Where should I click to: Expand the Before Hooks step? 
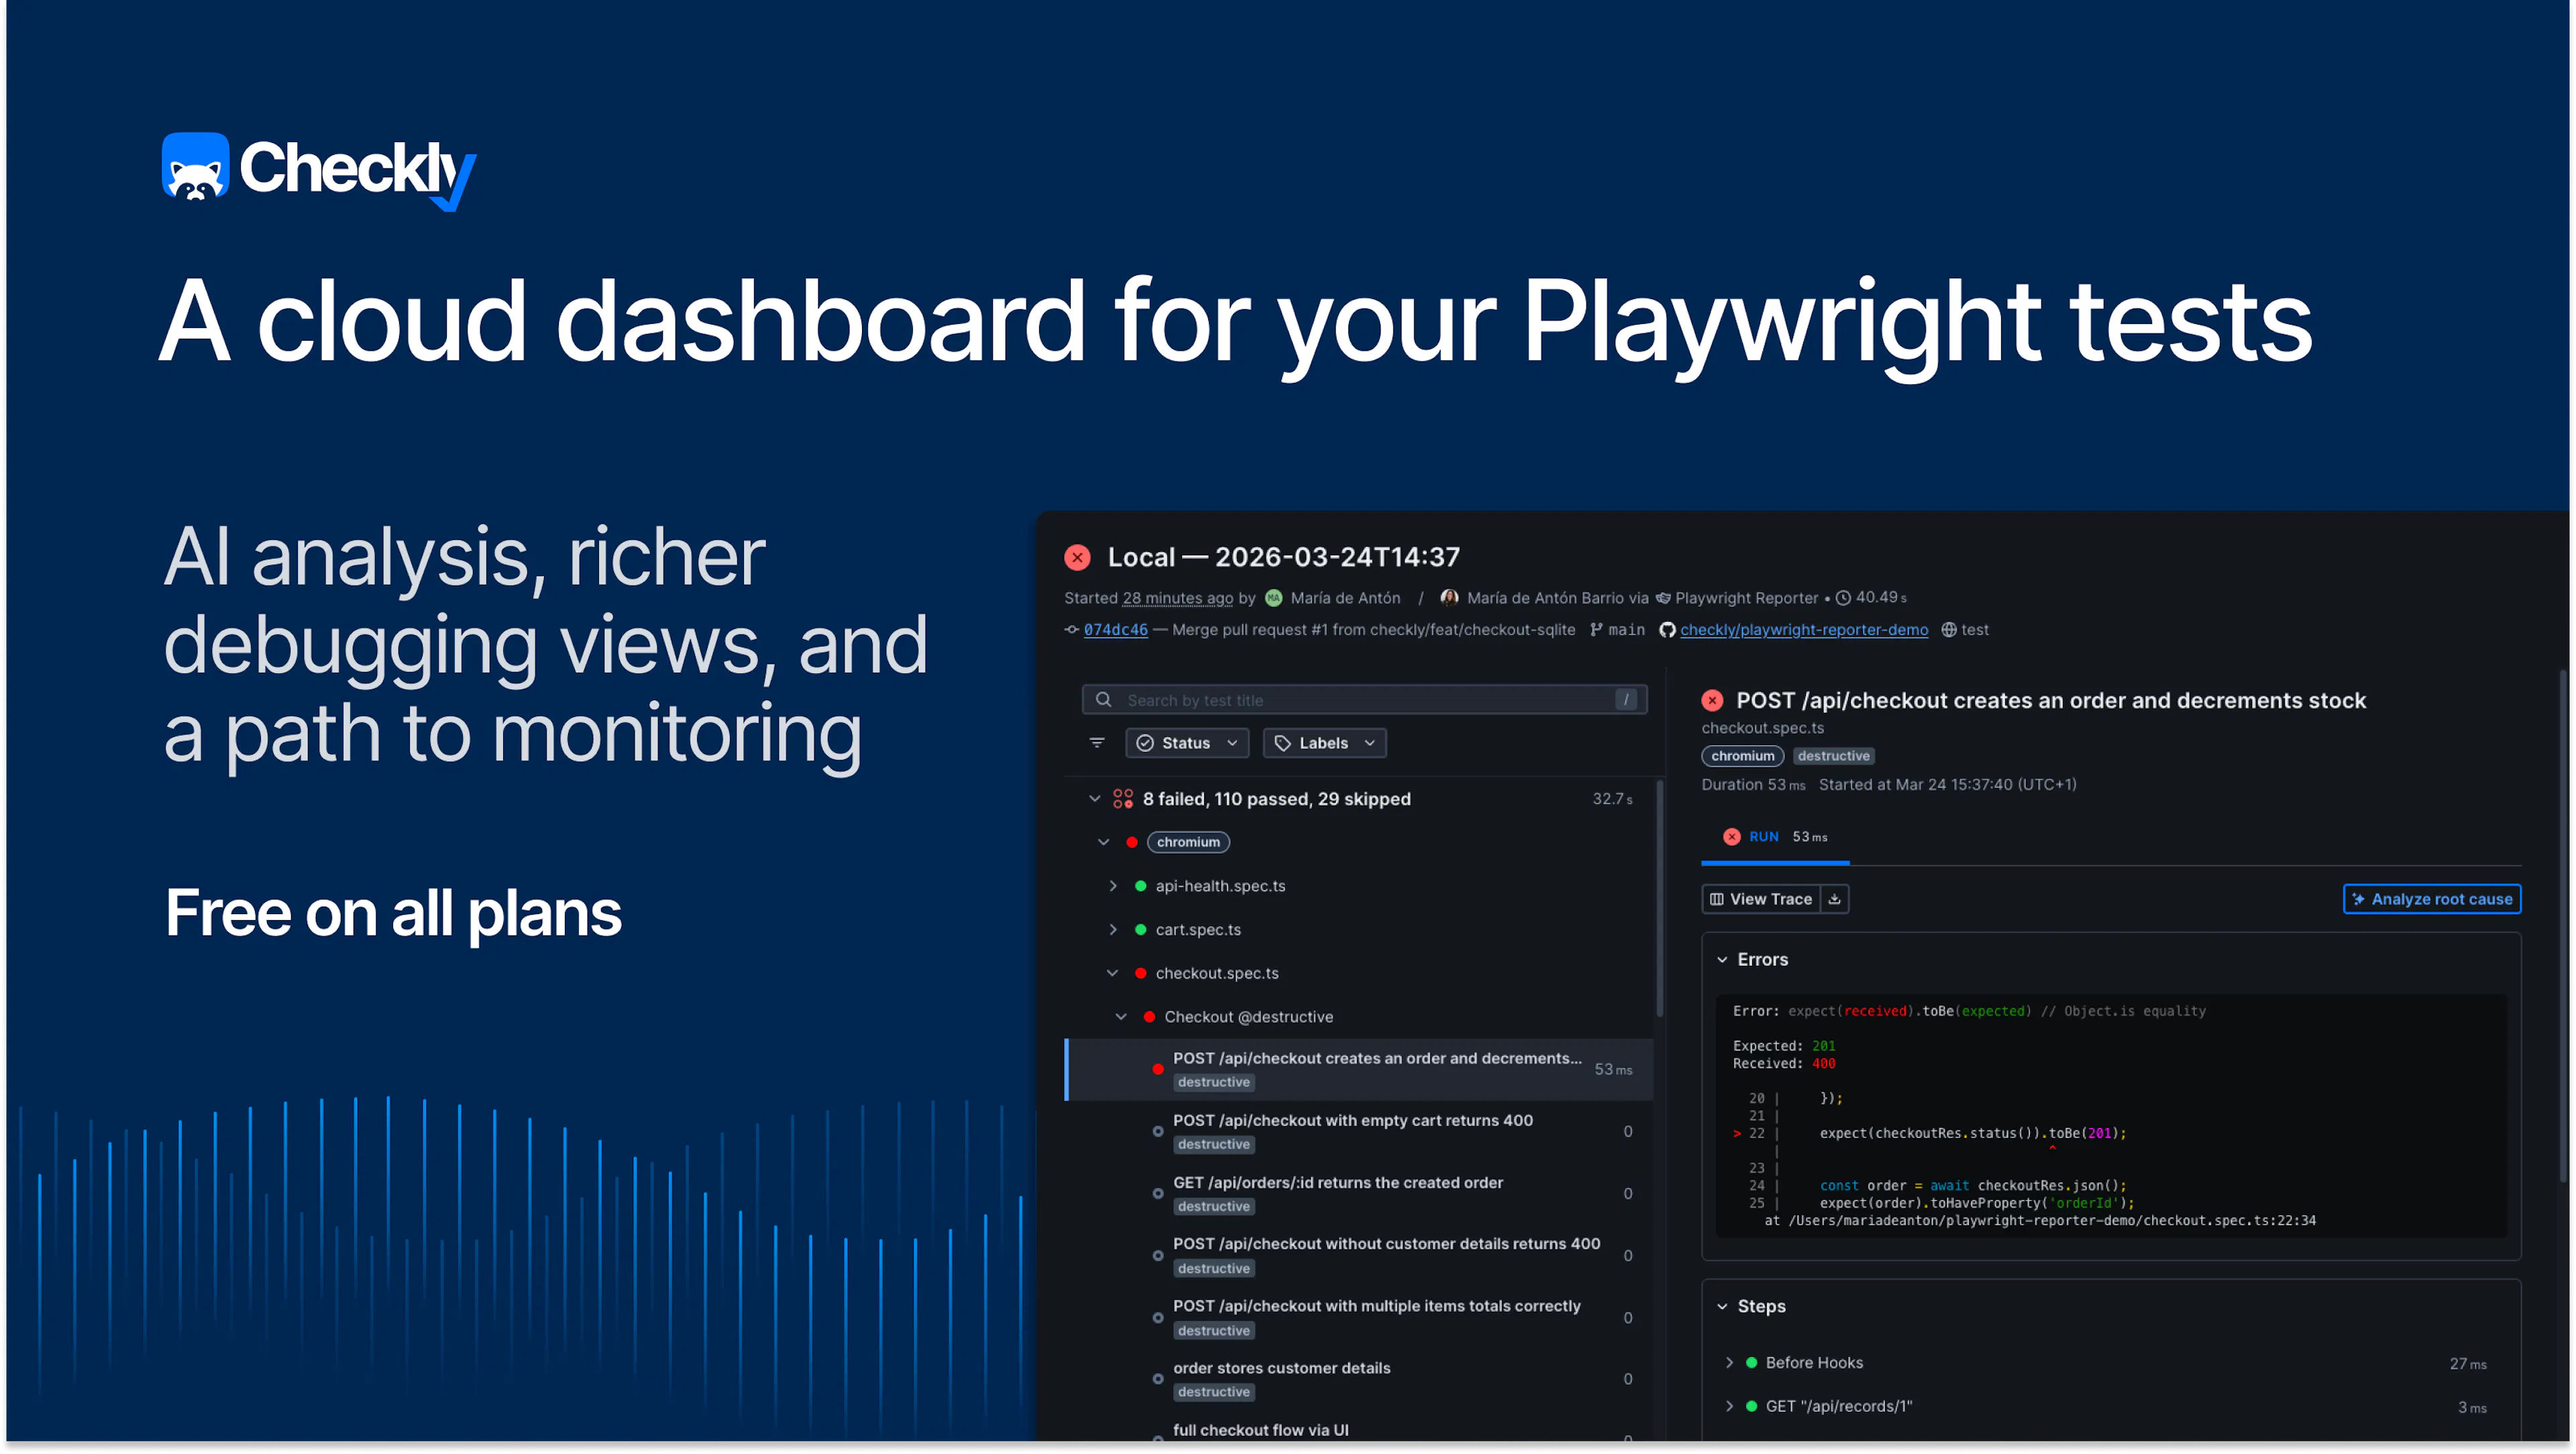(x=1729, y=1362)
